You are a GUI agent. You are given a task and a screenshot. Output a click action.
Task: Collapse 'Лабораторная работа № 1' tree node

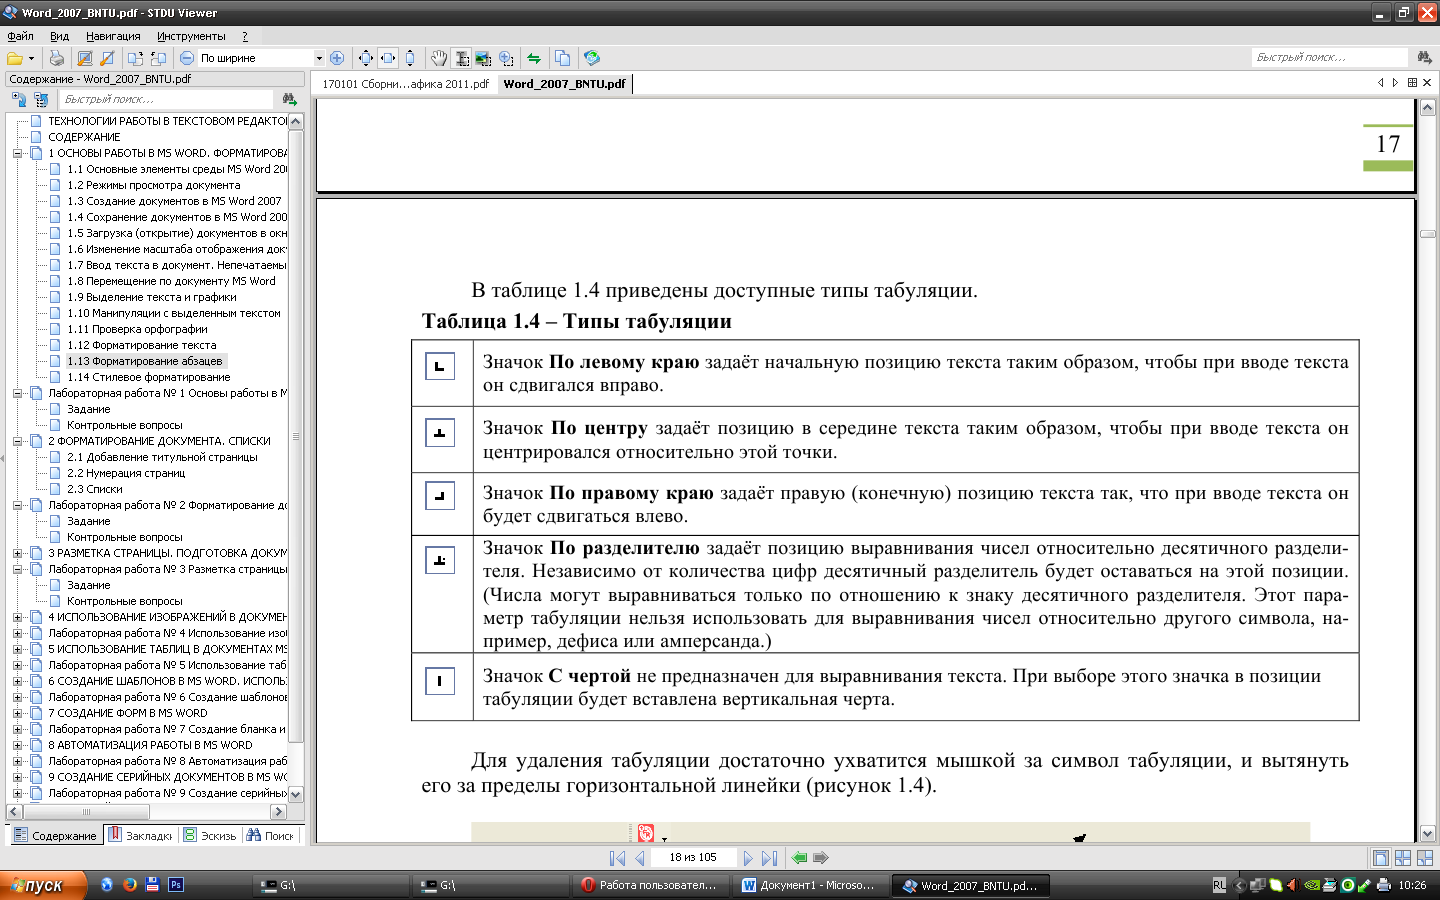(x=17, y=393)
